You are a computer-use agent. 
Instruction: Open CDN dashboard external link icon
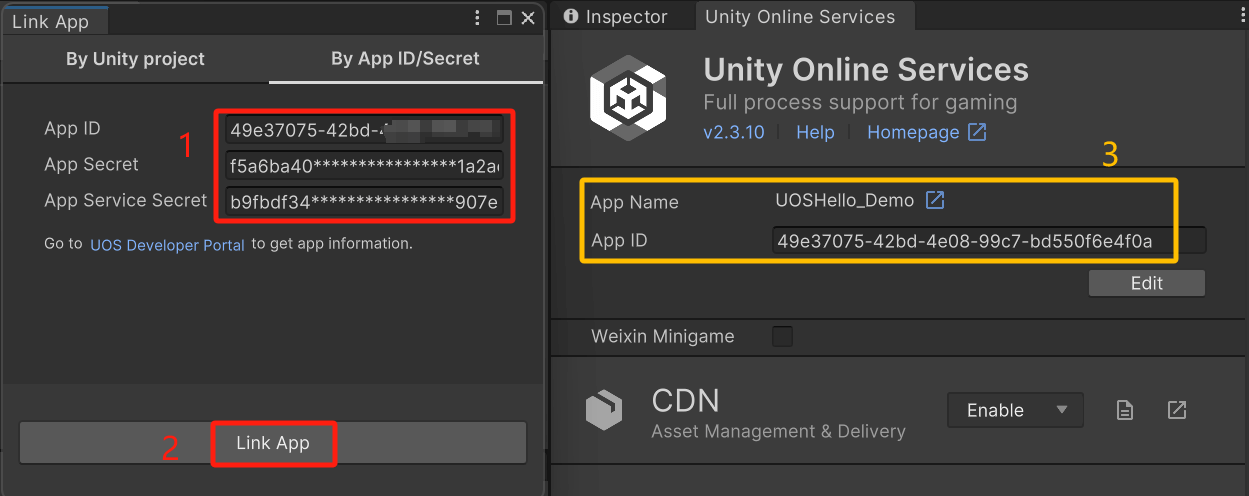[x=1177, y=410]
